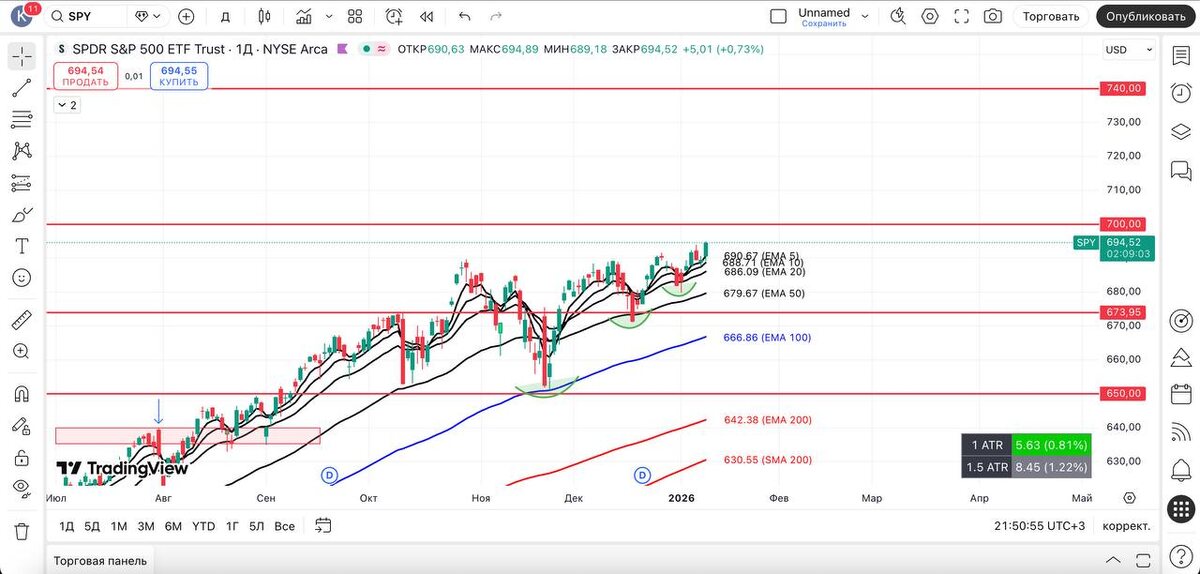Expand the indicators favorites dropdown arrow

pyautogui.click(x=329, y=17)
